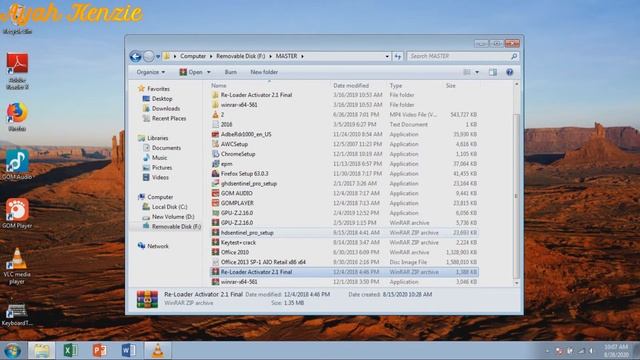Expand the view options dropdown arrow
640x360 pixels.
click(x=477, y=72)
